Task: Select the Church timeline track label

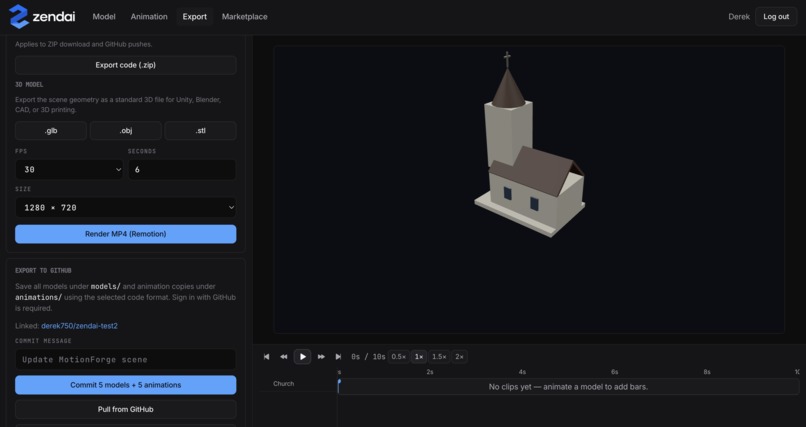Action: tap(284, 384)
